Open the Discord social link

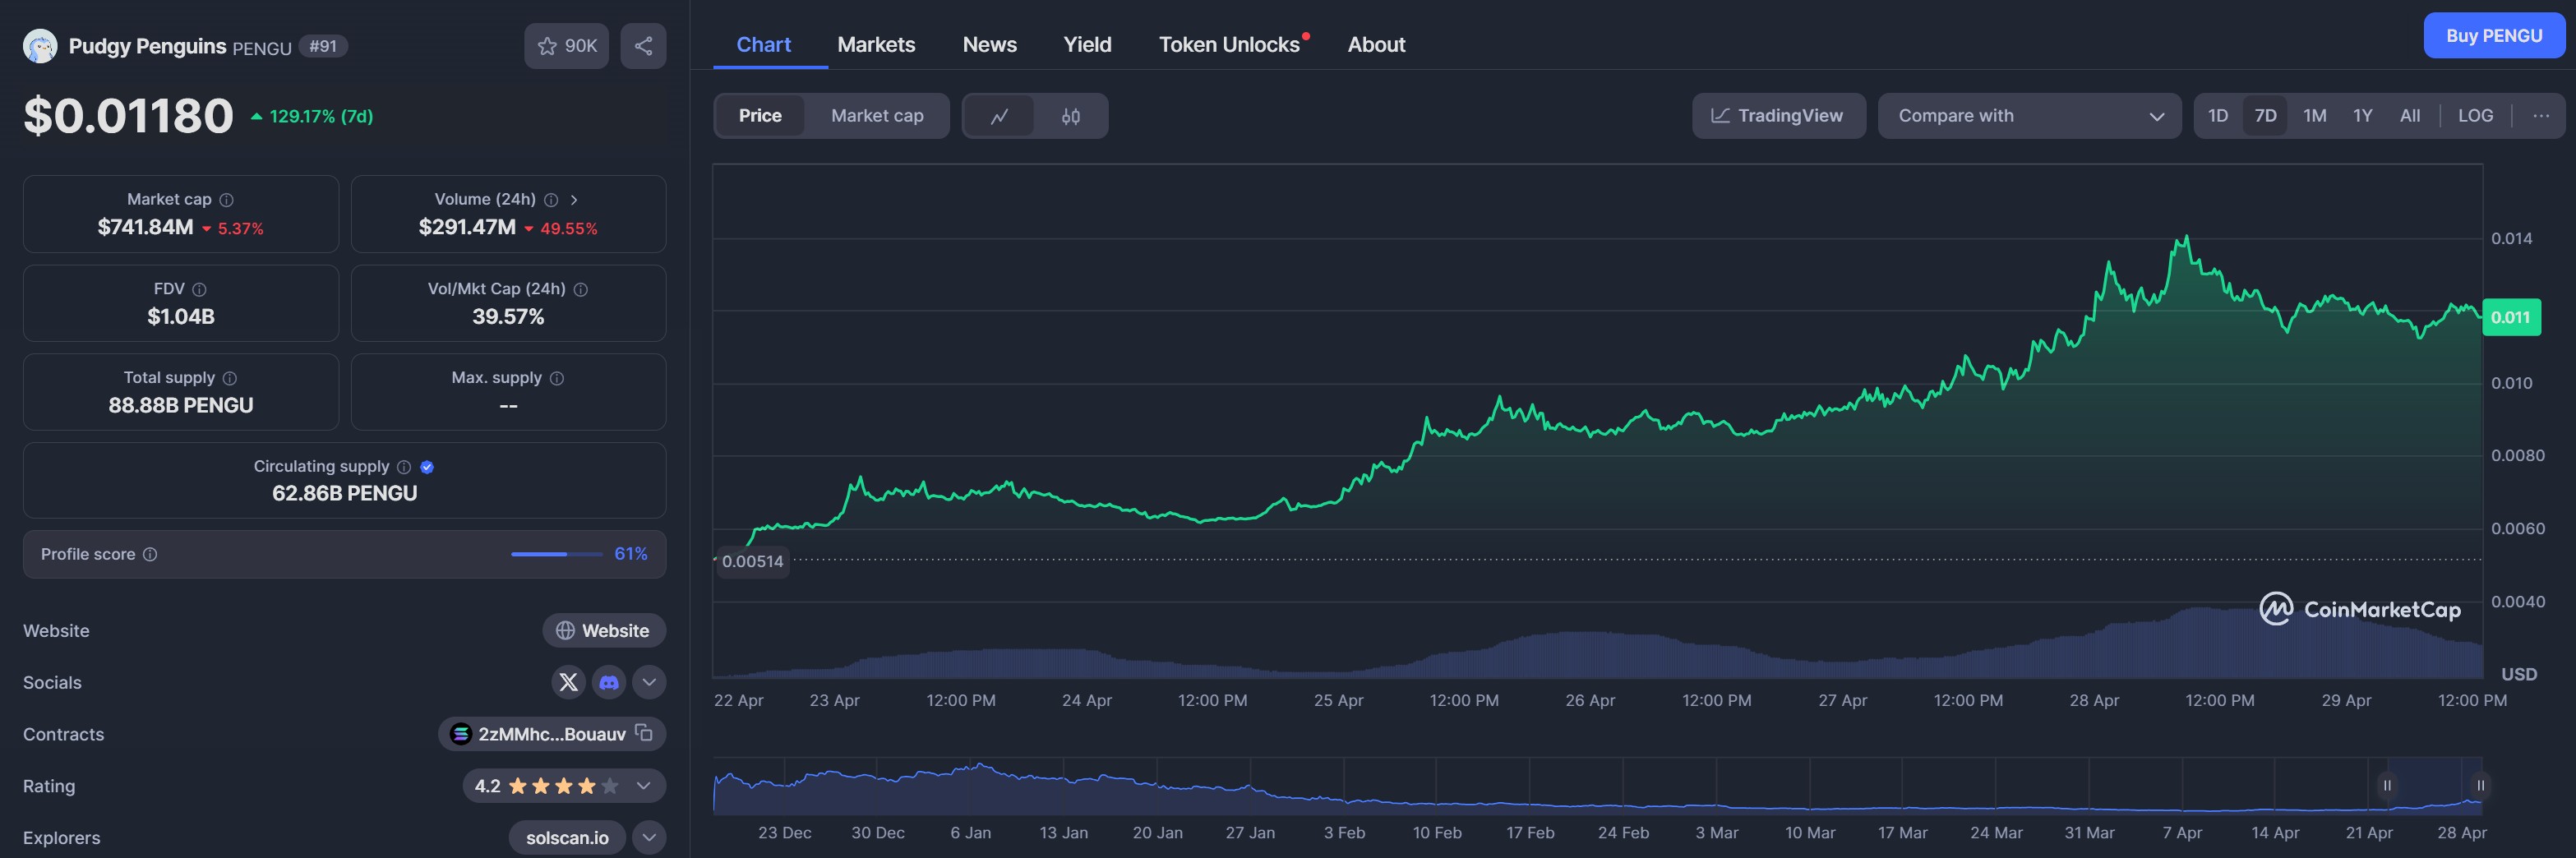tap(609, 682)
